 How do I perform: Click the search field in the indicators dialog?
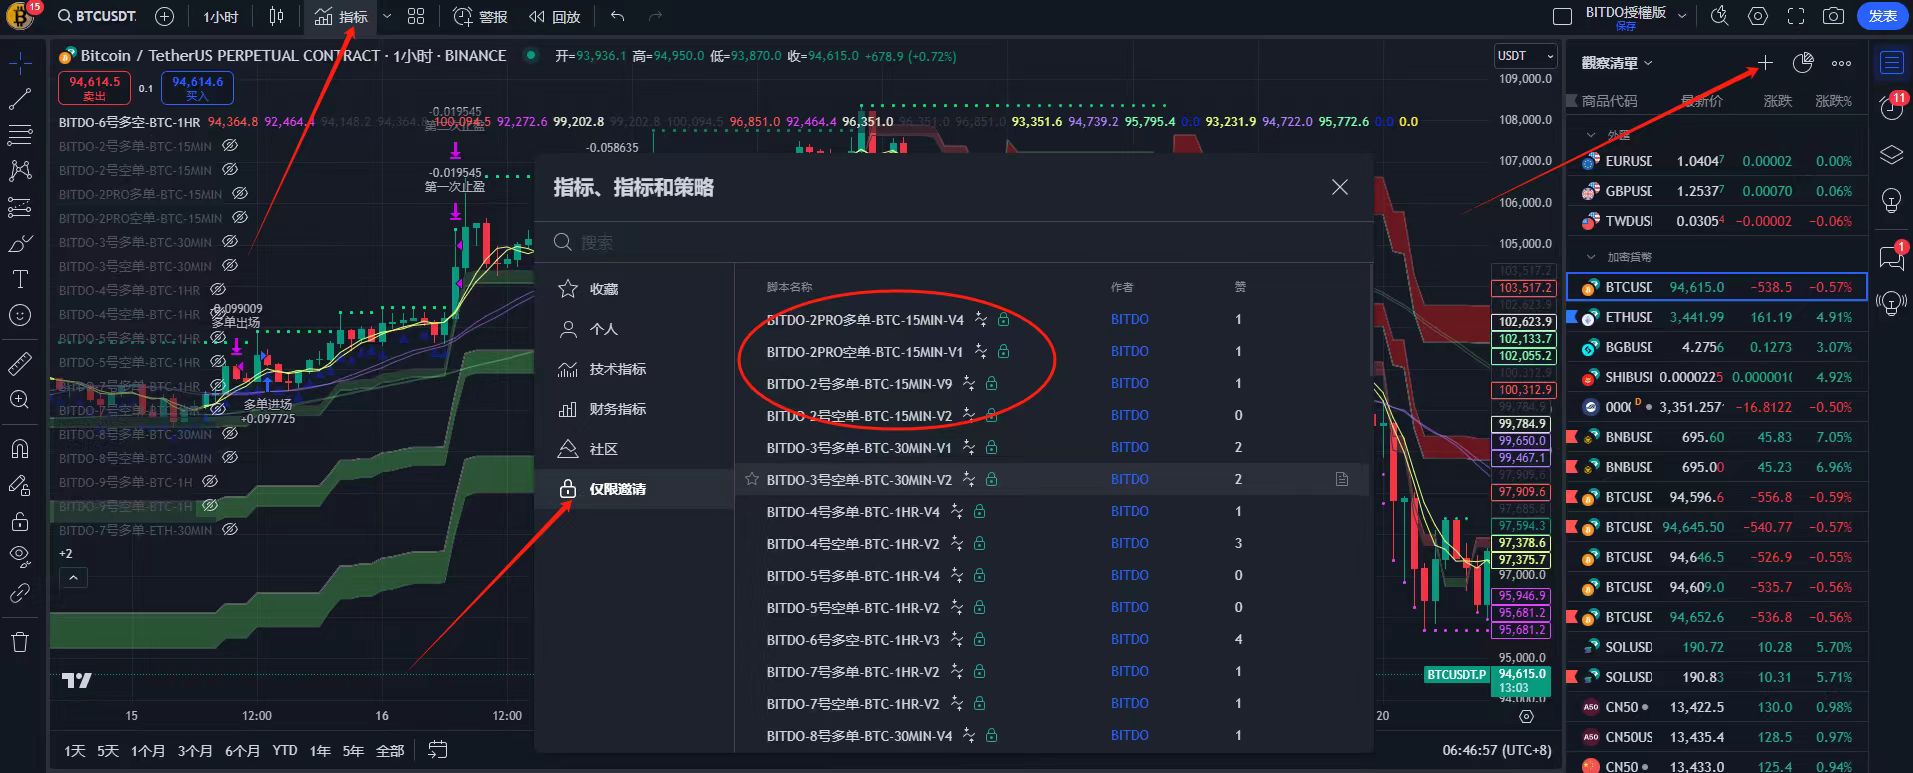click(x=953, y=243)
